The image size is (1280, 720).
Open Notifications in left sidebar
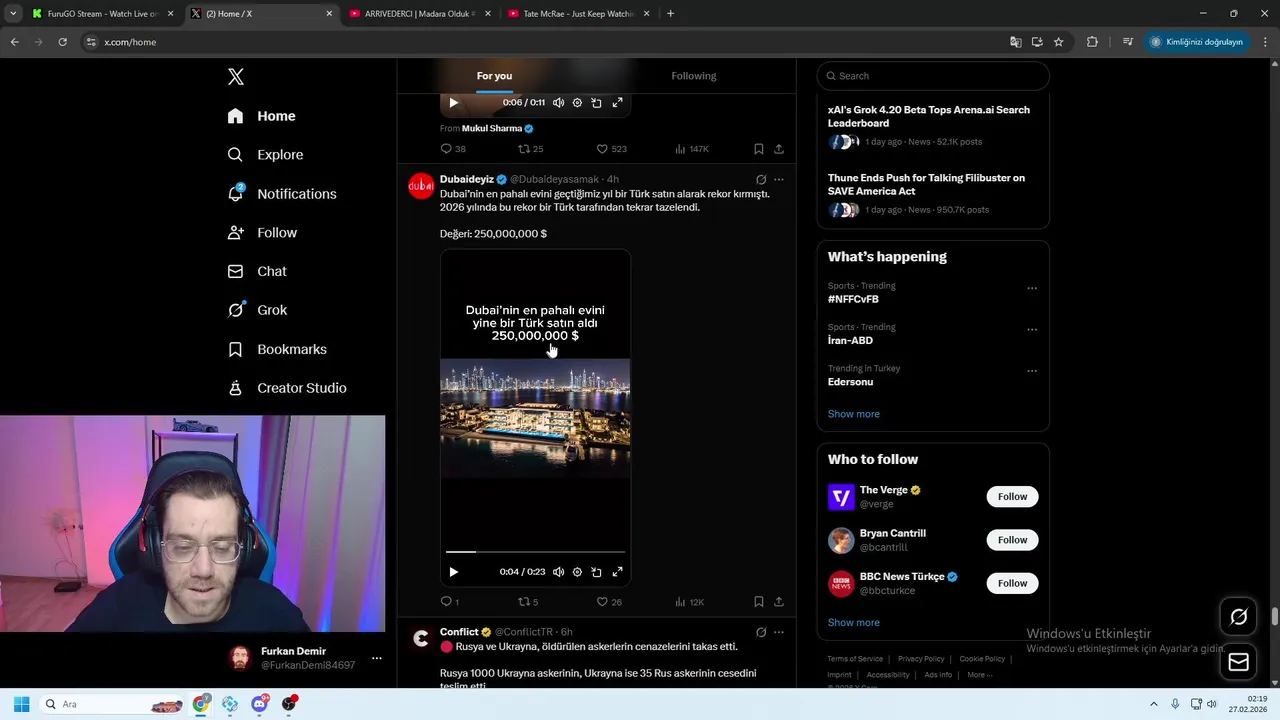tap(282, 194)
